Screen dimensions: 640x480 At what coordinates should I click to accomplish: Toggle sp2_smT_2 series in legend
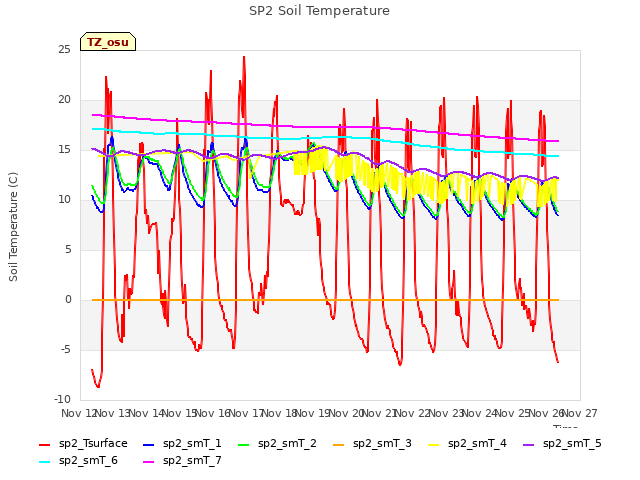coord(277,443)
